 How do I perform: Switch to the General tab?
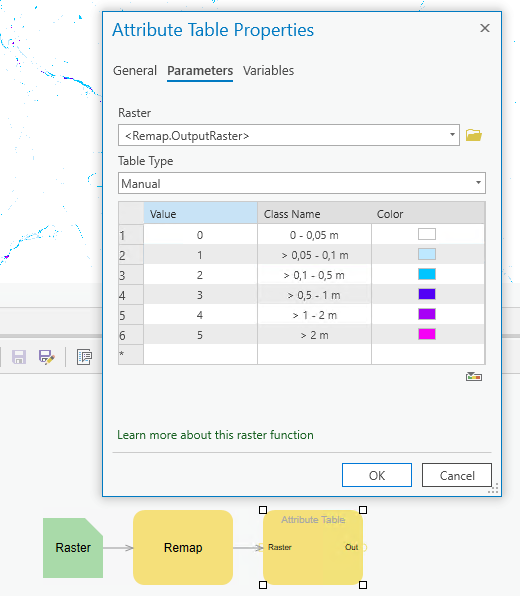[x=135, y=71]
